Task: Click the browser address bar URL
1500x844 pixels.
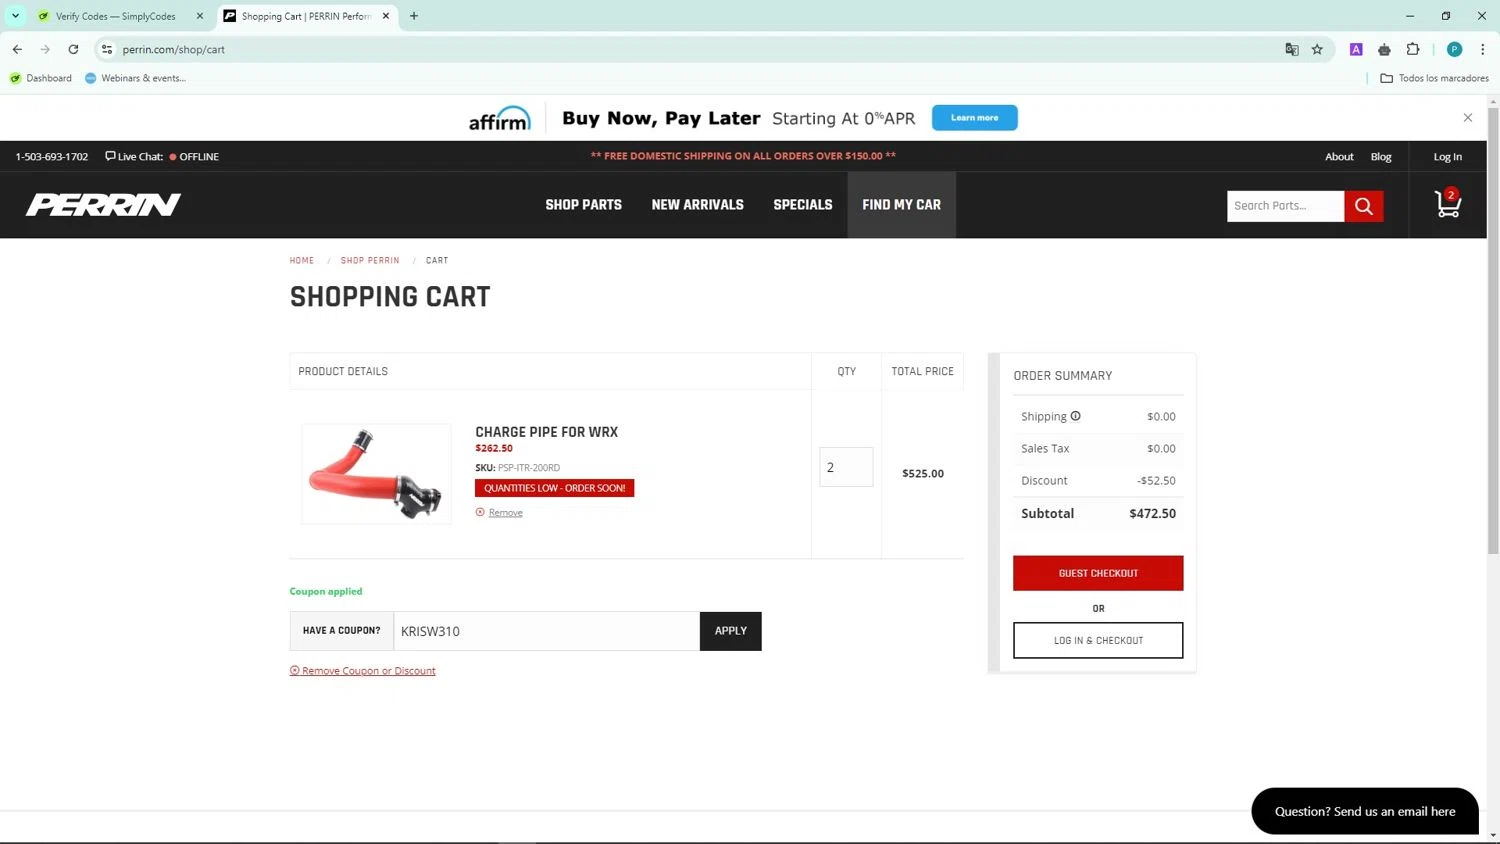Action: 174,49
